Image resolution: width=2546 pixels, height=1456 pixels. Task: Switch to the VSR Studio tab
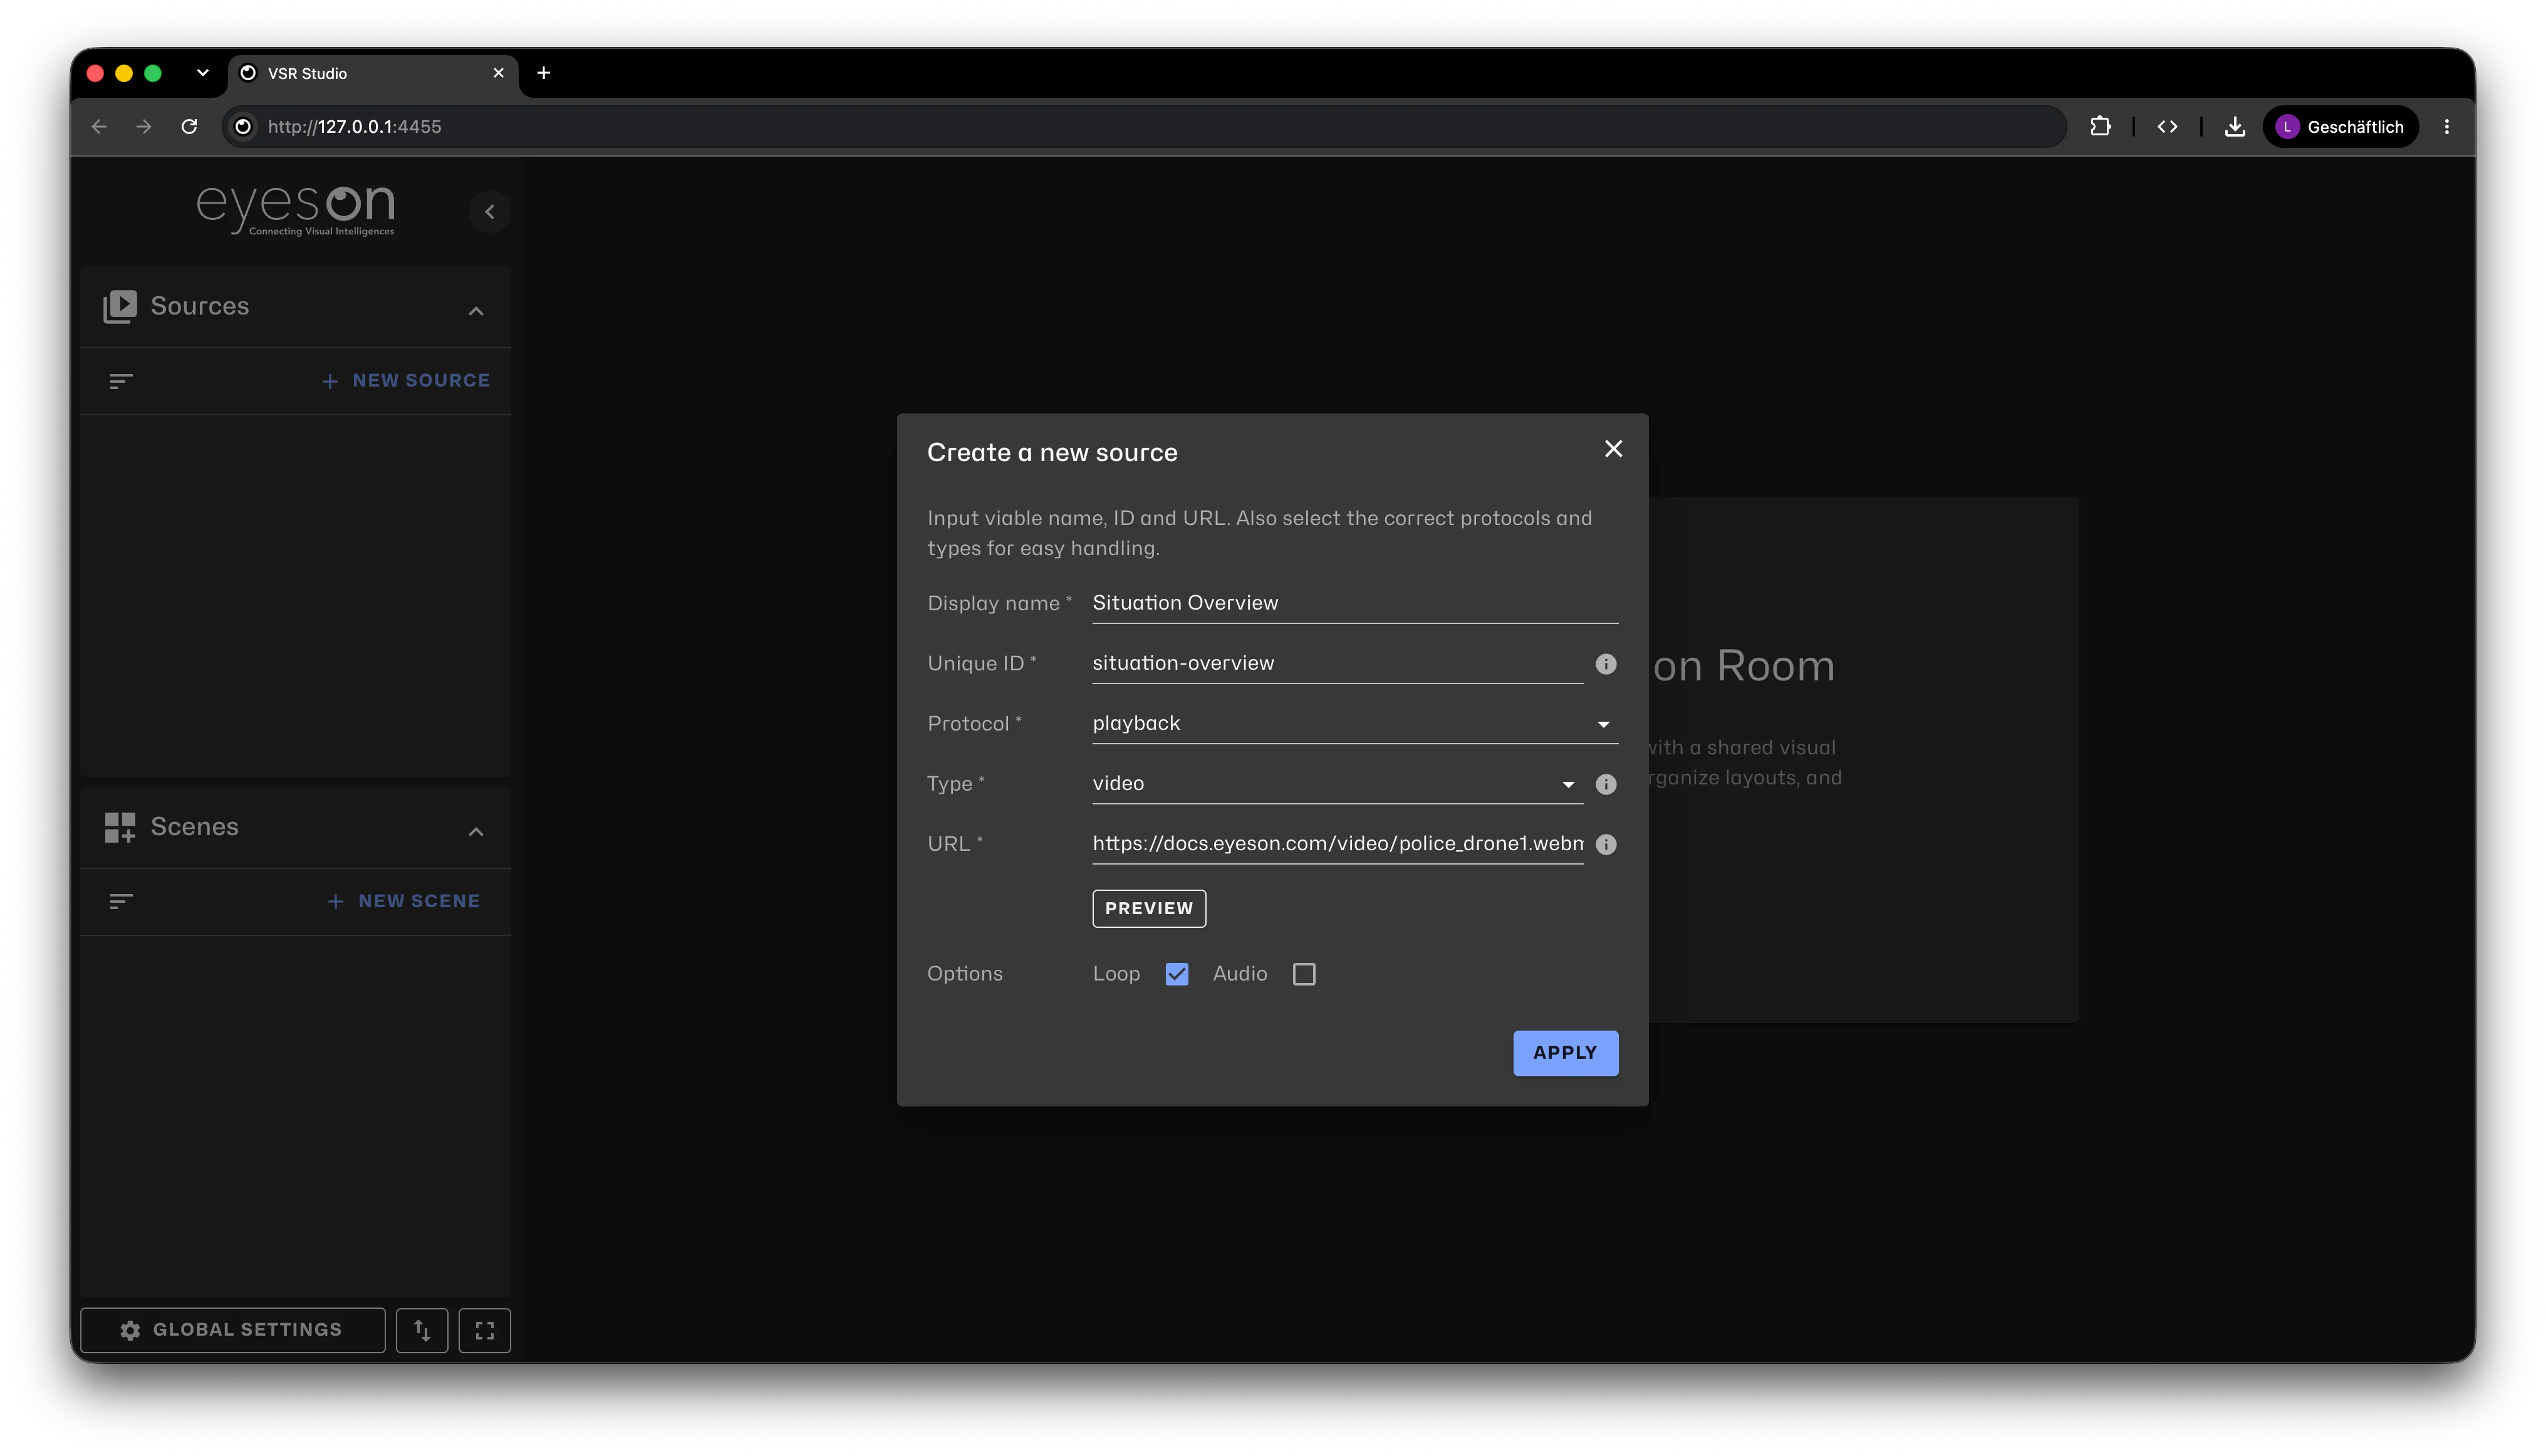(373, 74)
